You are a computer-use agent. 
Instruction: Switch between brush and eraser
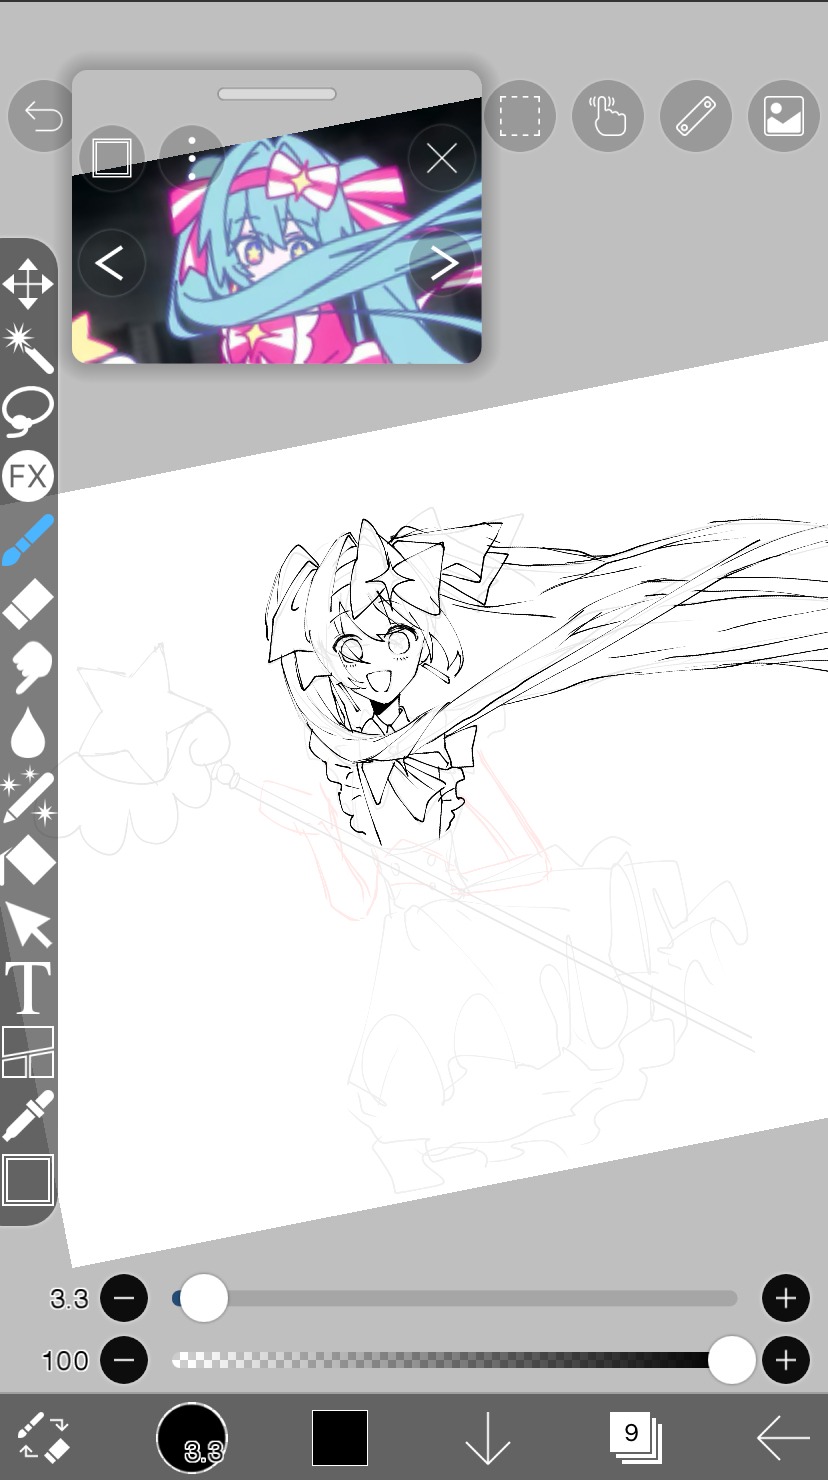[x=44, y=1438]
